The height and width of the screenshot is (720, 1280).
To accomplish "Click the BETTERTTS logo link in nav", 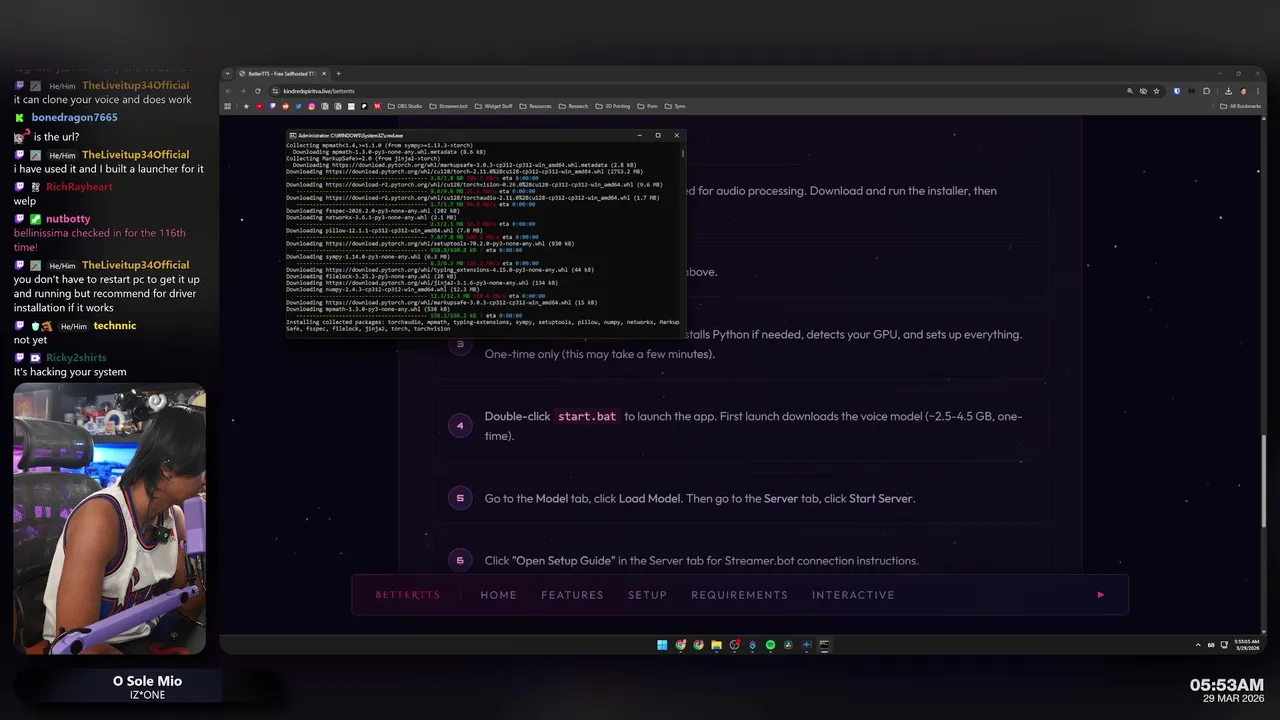I will click(407, 595).
